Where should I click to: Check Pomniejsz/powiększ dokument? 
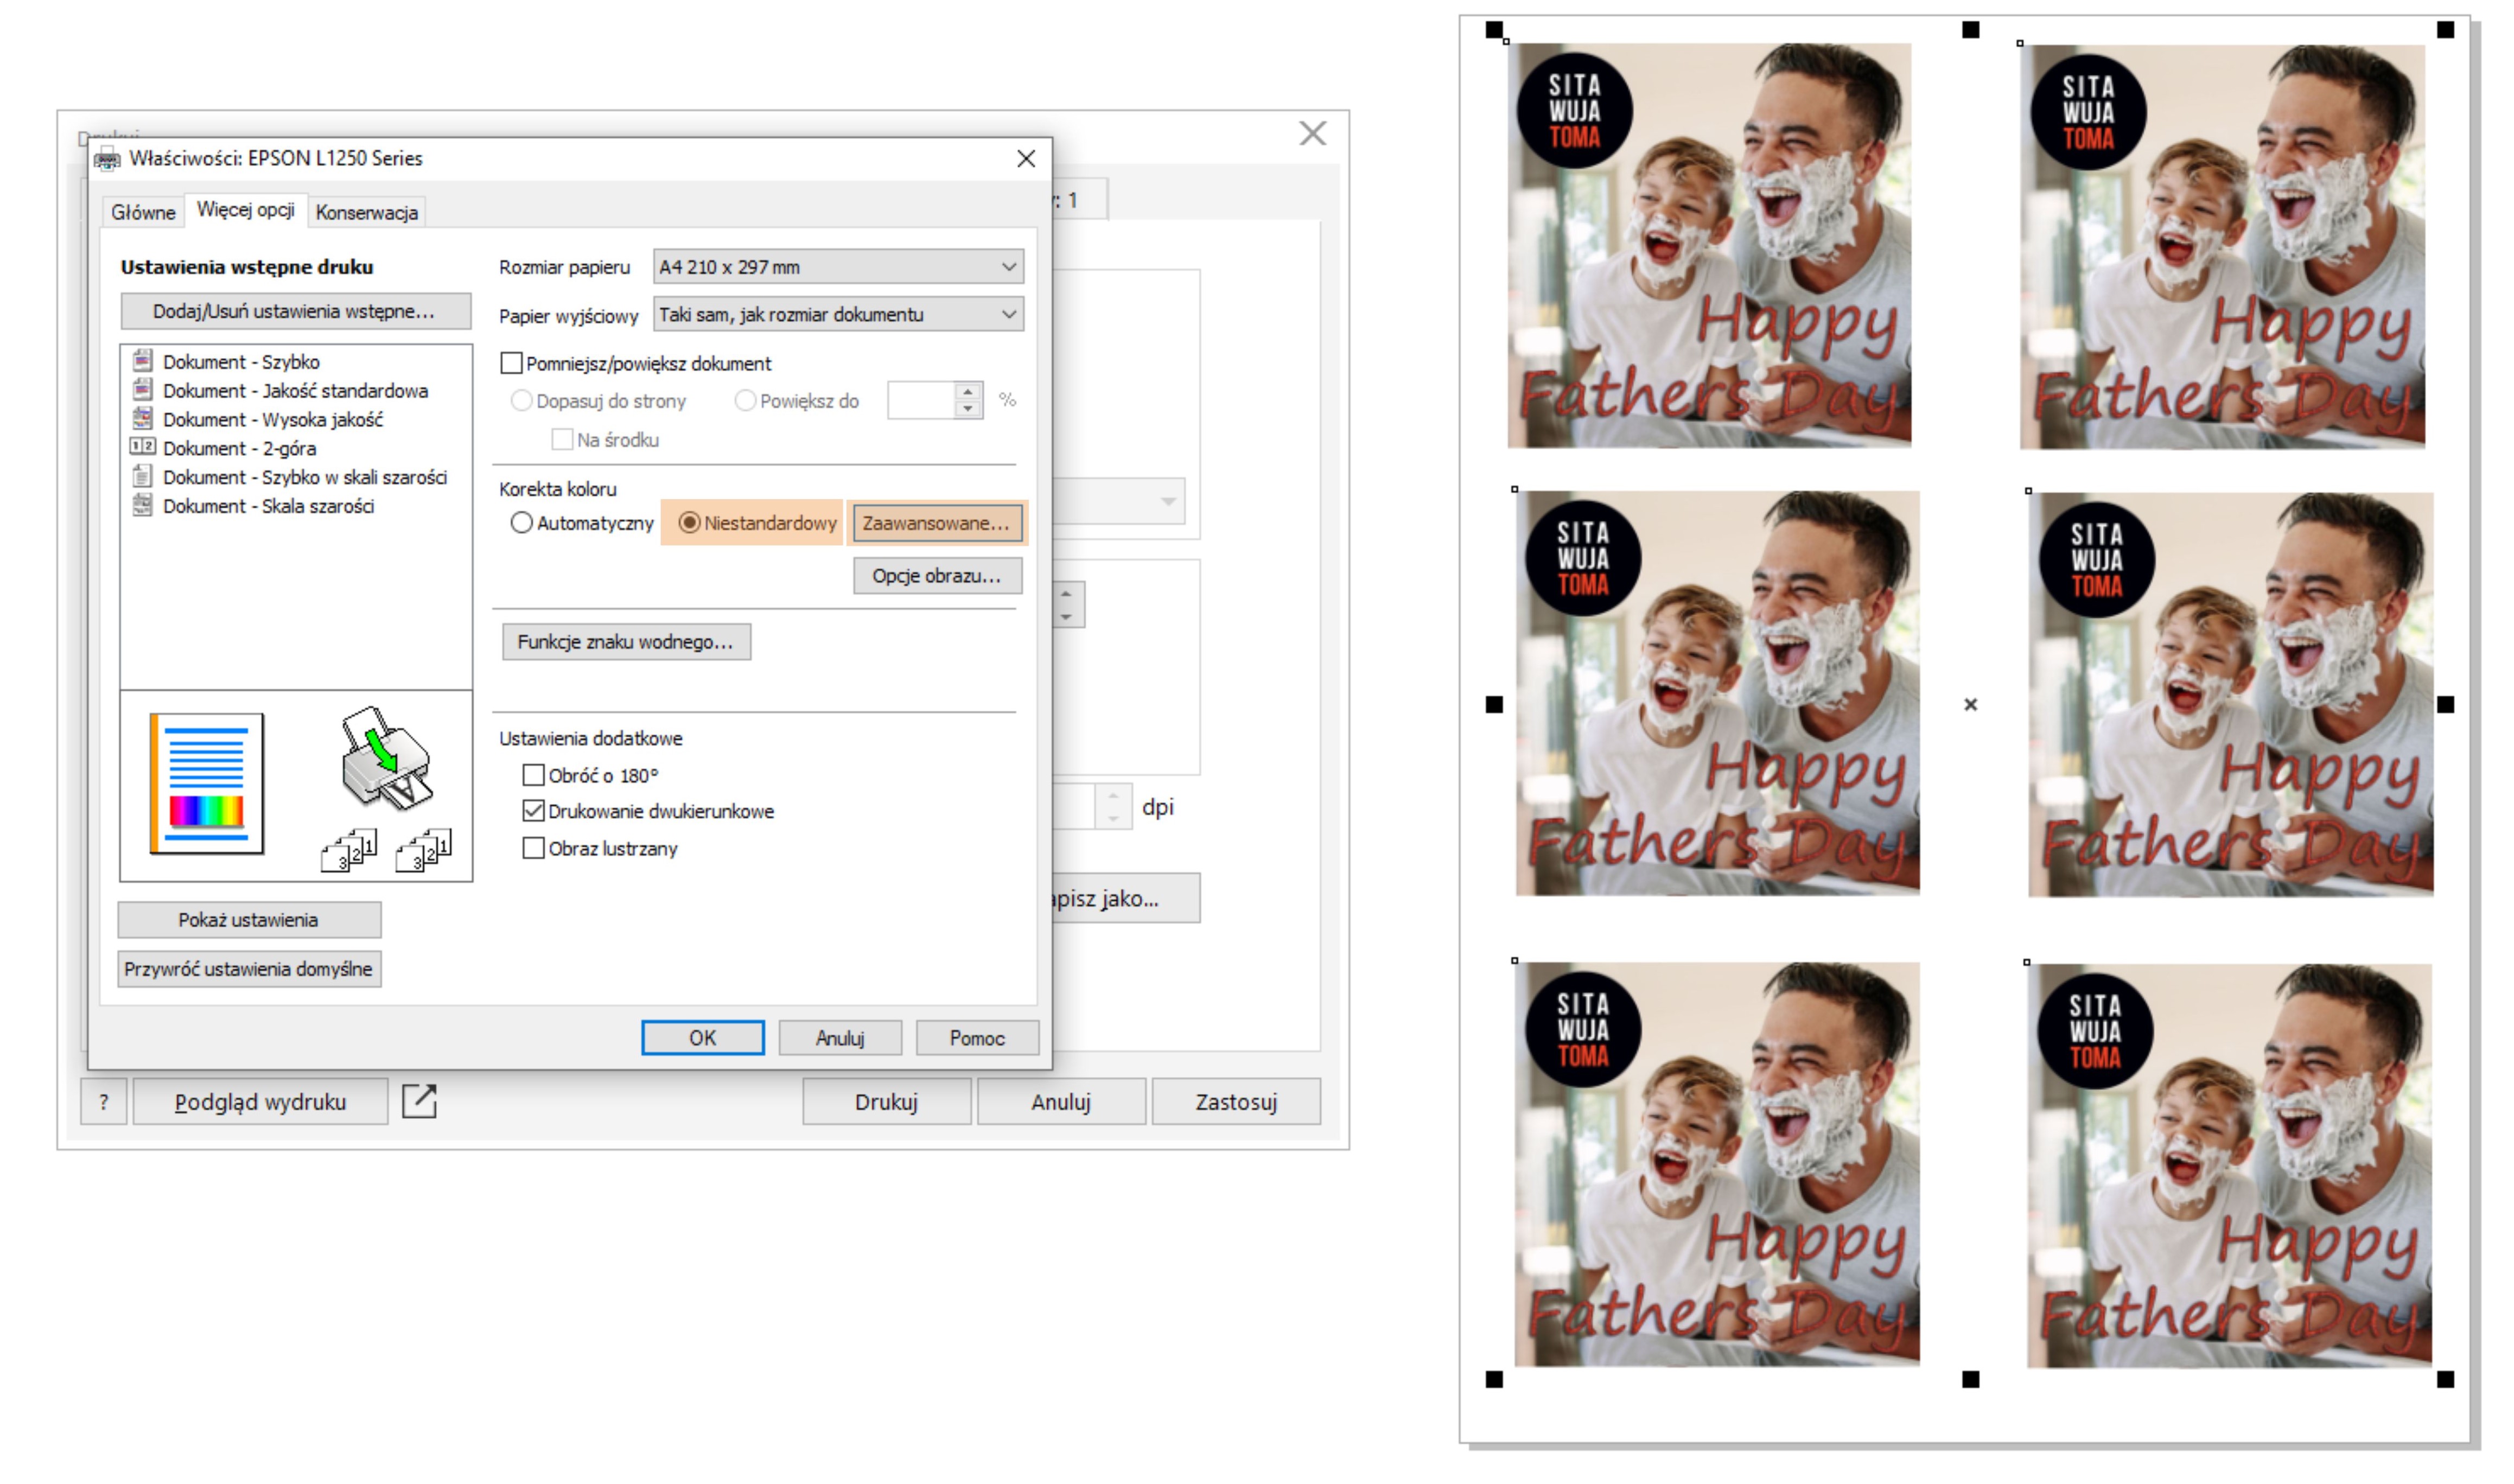pos(512,363)
